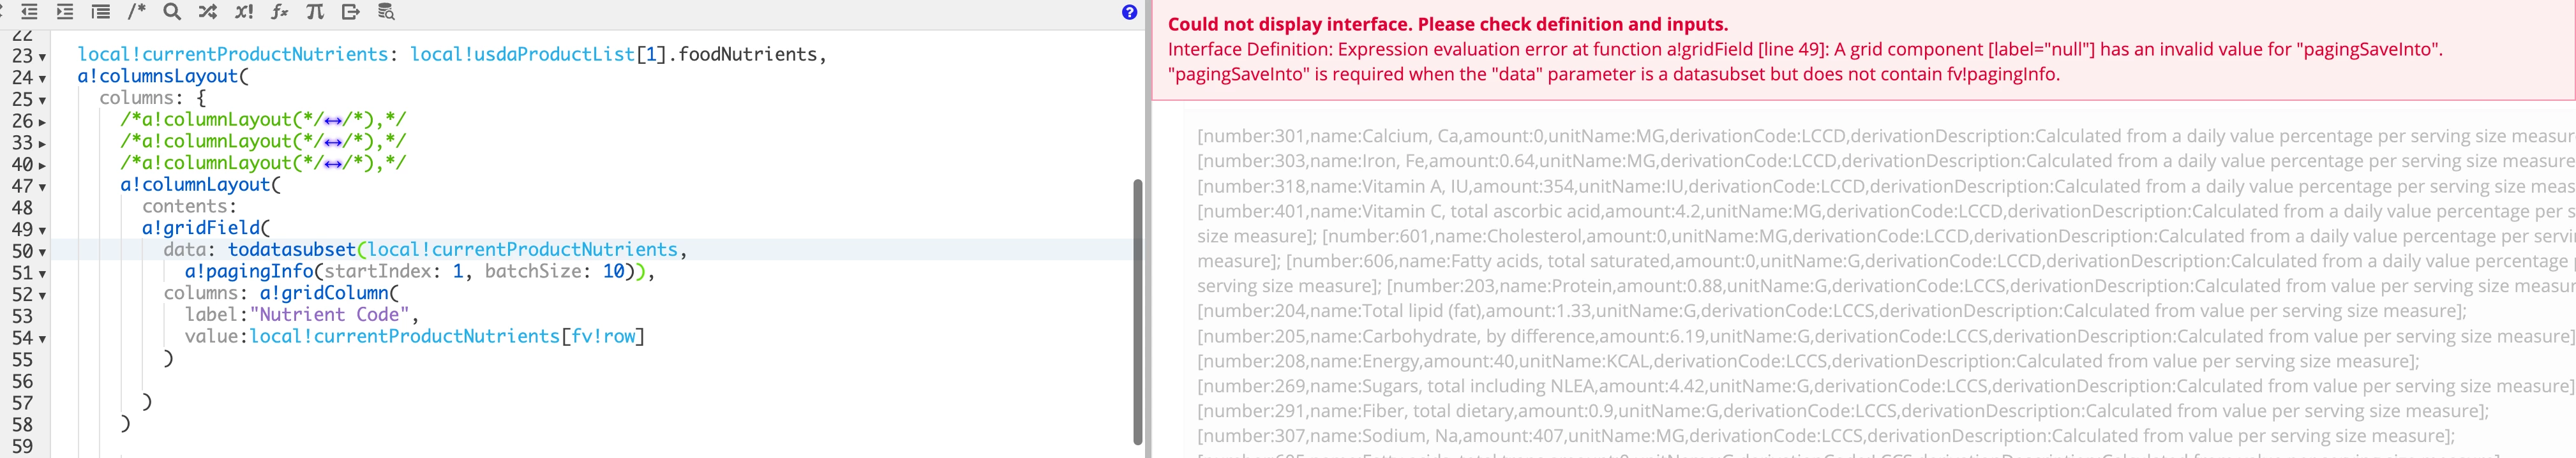Screen dimensions: 2576x458
Task: Collapse code fold at line 24
Action: click(x=42, y=78)
